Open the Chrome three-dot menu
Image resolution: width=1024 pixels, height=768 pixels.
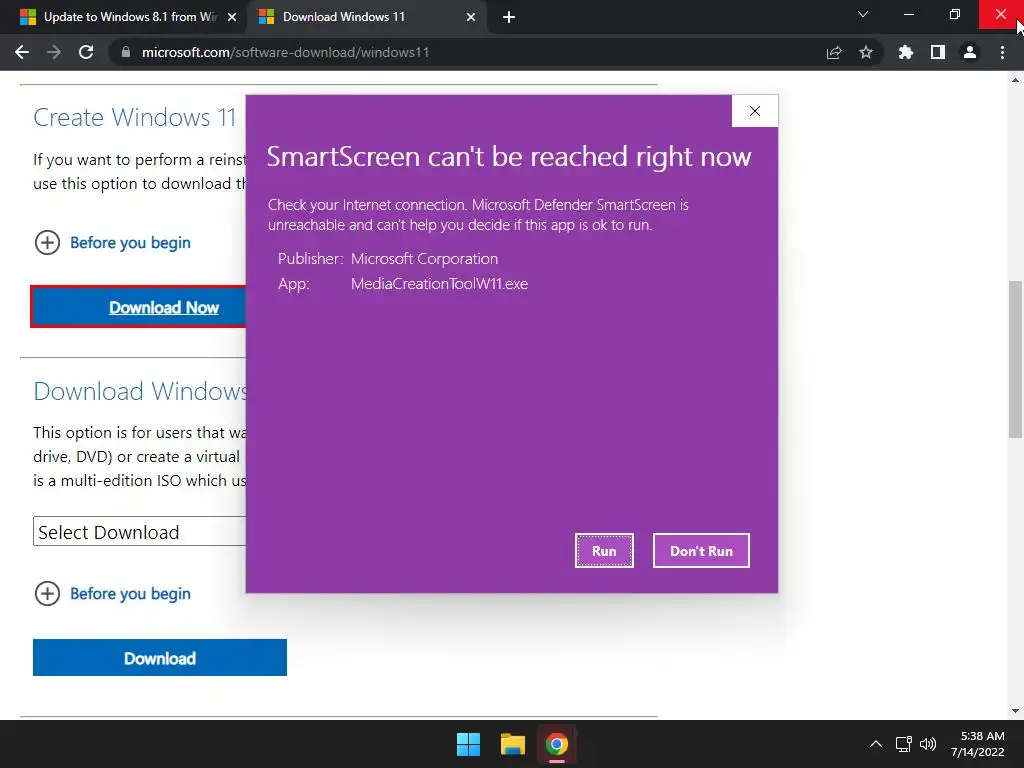(1002, 52)
